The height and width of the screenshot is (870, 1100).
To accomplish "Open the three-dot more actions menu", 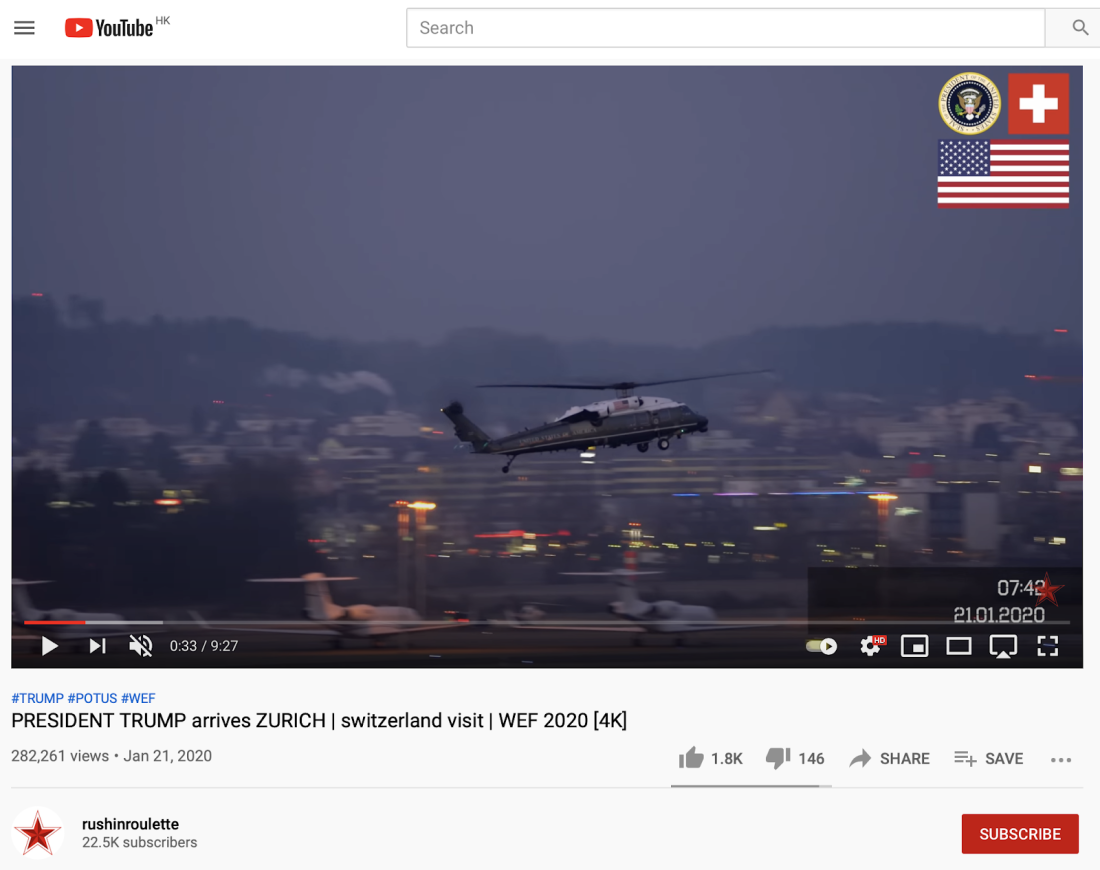I will point(1061,760).
